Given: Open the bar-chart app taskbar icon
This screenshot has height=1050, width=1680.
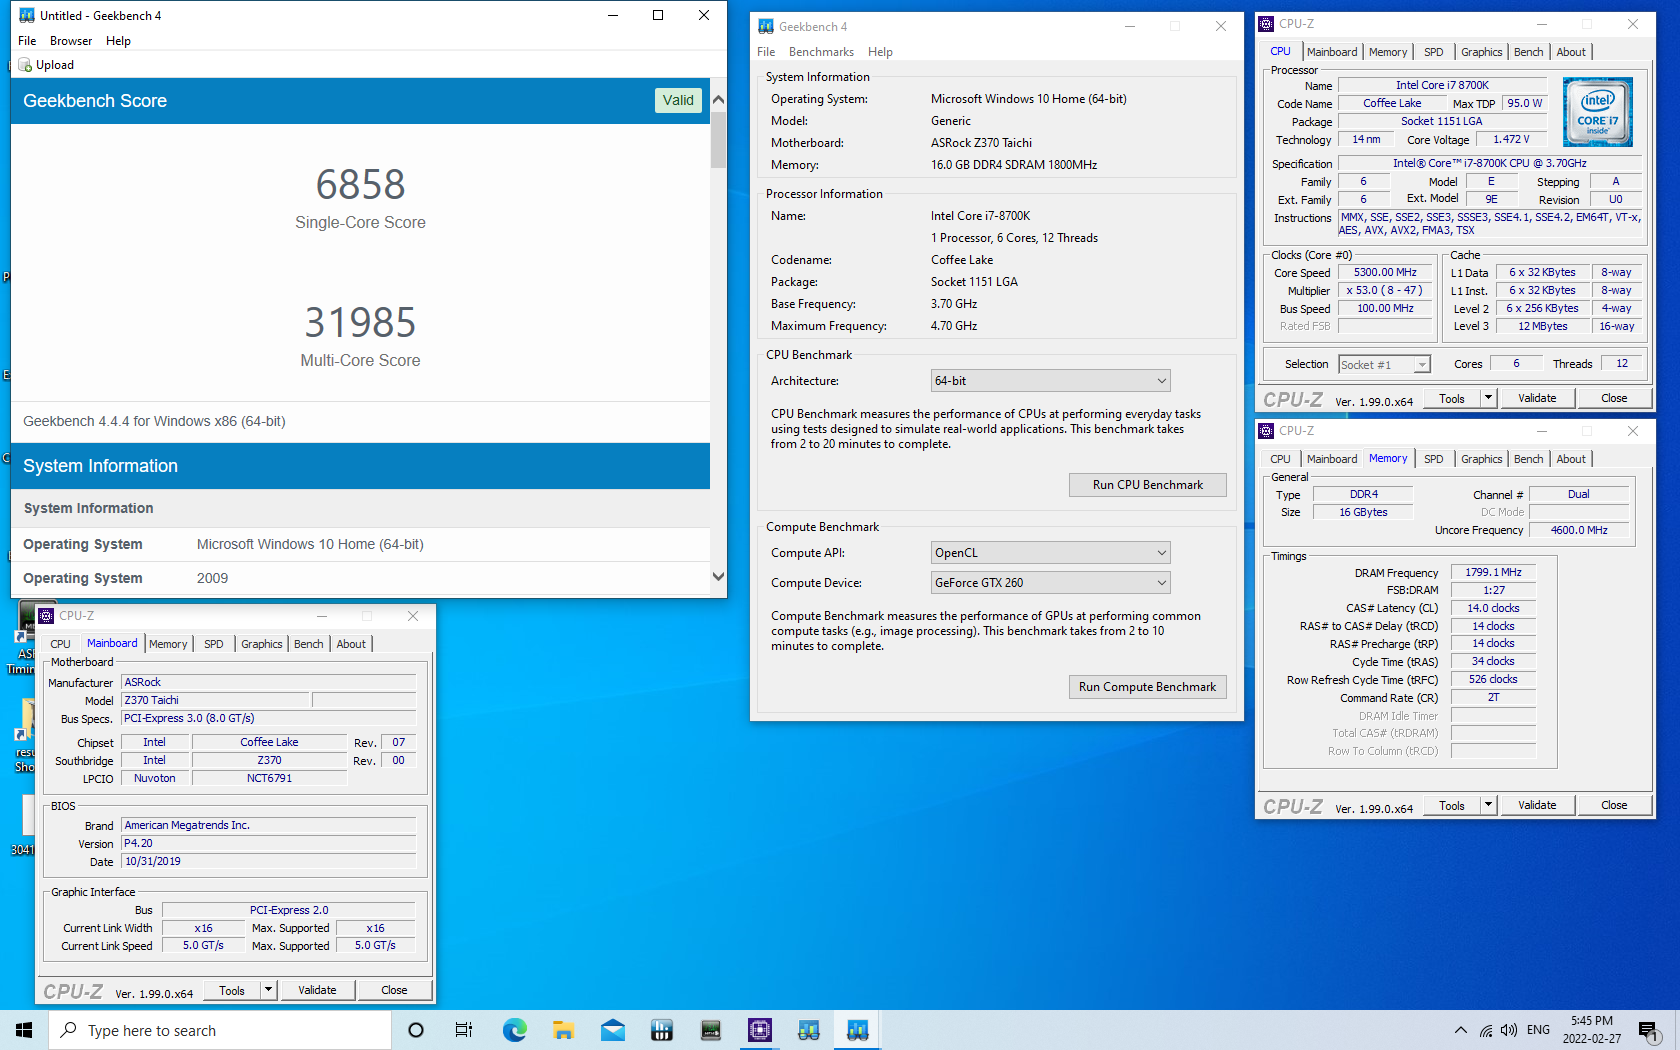Looking at the screenshot, I should point(662,1030).
